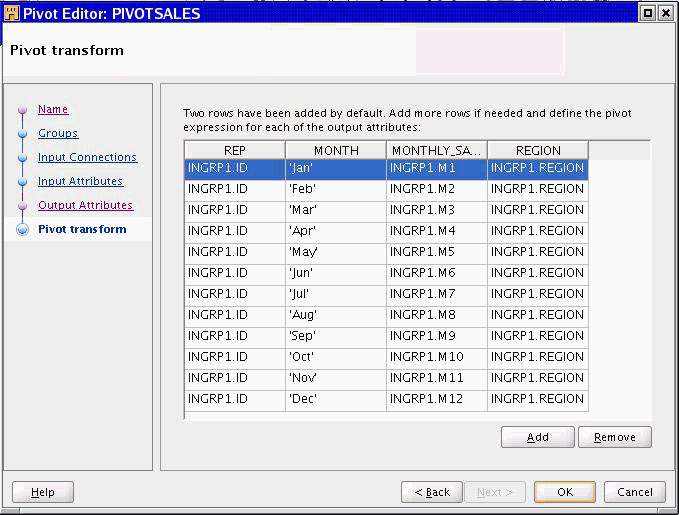This screenshot has height=515, width=679.
Task: Maximize the Pivot Editor window
Action: coord(648,13)
